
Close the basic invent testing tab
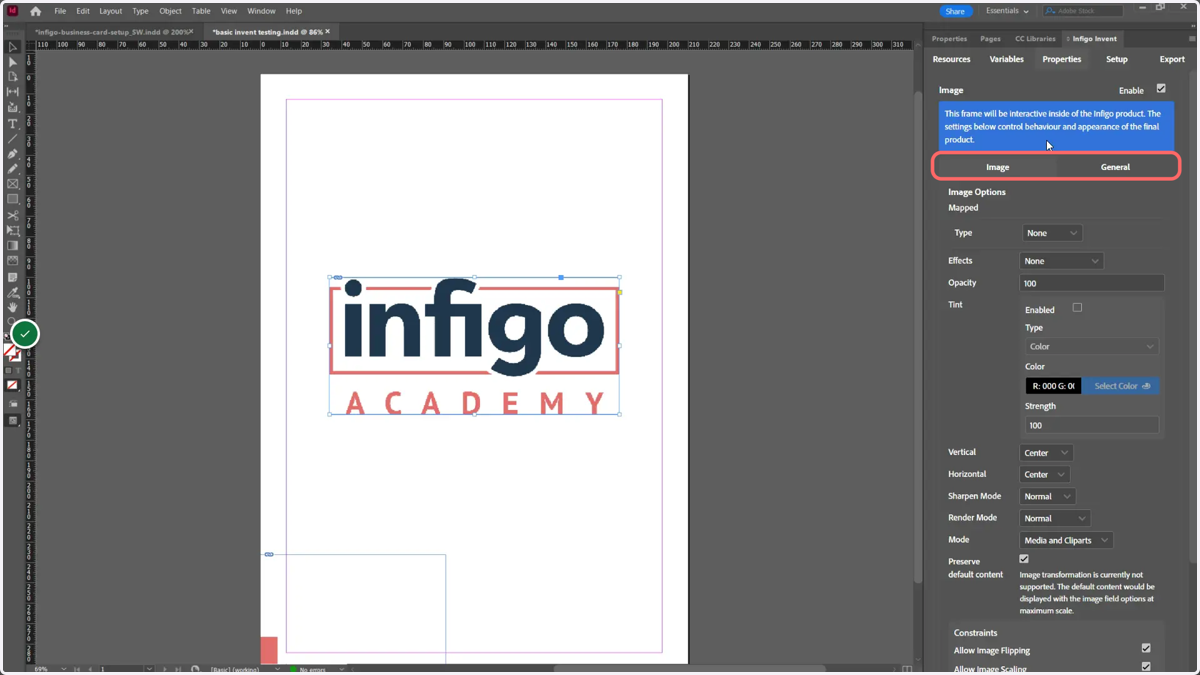(x=327, y=32)
